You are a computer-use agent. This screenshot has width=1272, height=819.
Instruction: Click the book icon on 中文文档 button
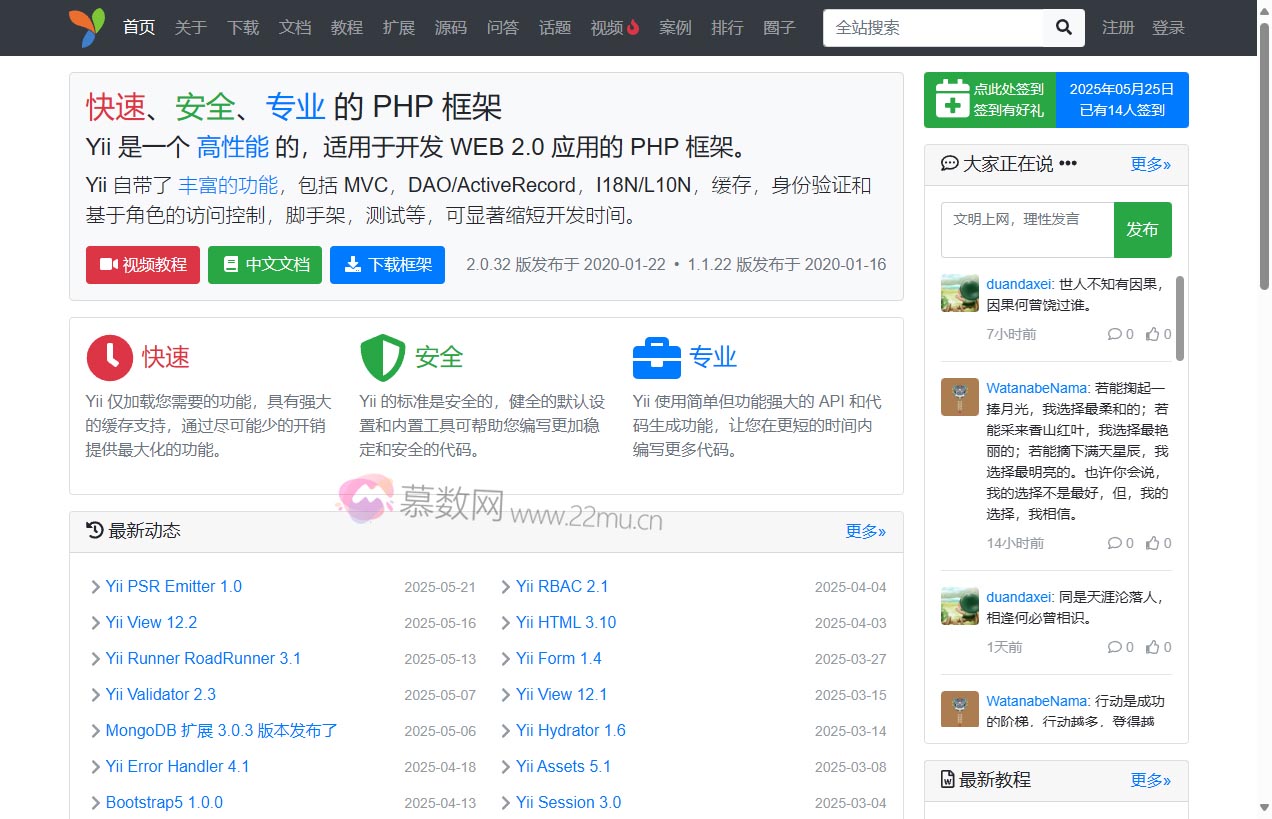[x=230, y=265]
